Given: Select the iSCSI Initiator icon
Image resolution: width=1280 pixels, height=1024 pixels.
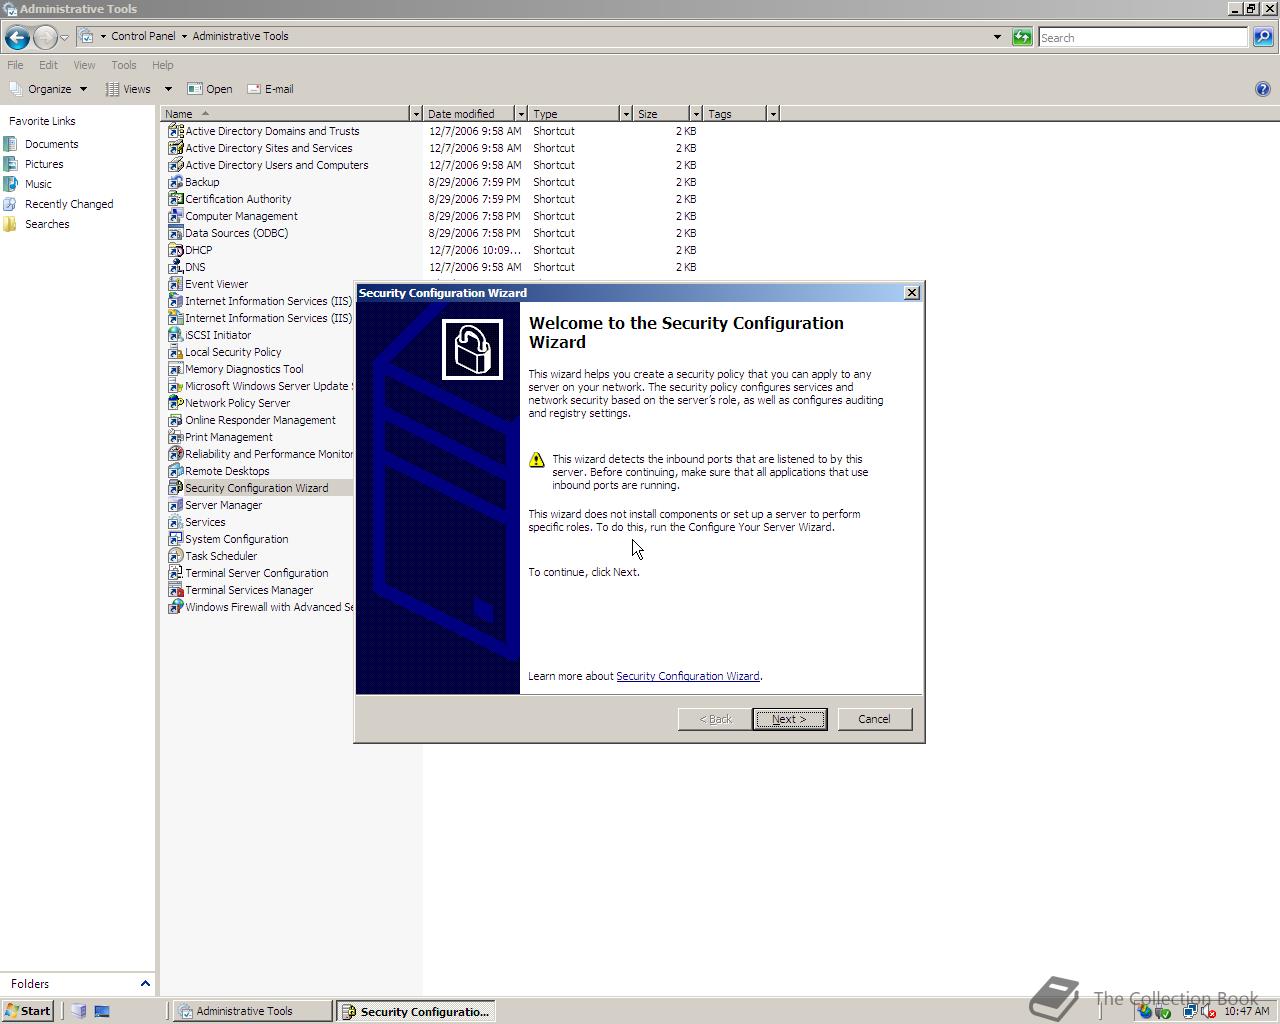Looking at the screenshot, I should pyautogui.click(x=175, y=335).
